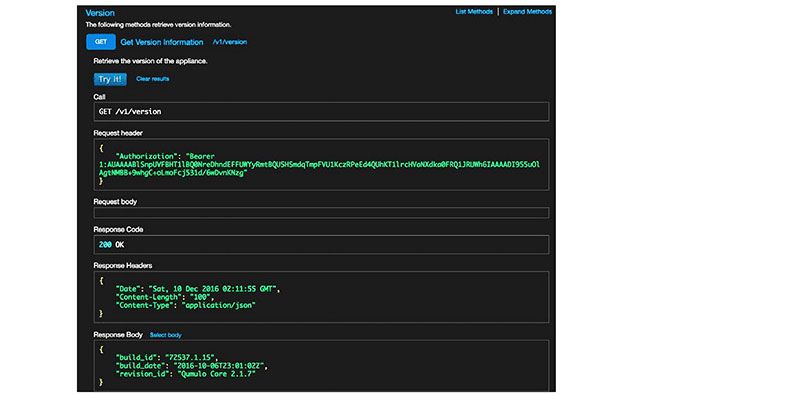Click the Try it! button

pos(110,79)
